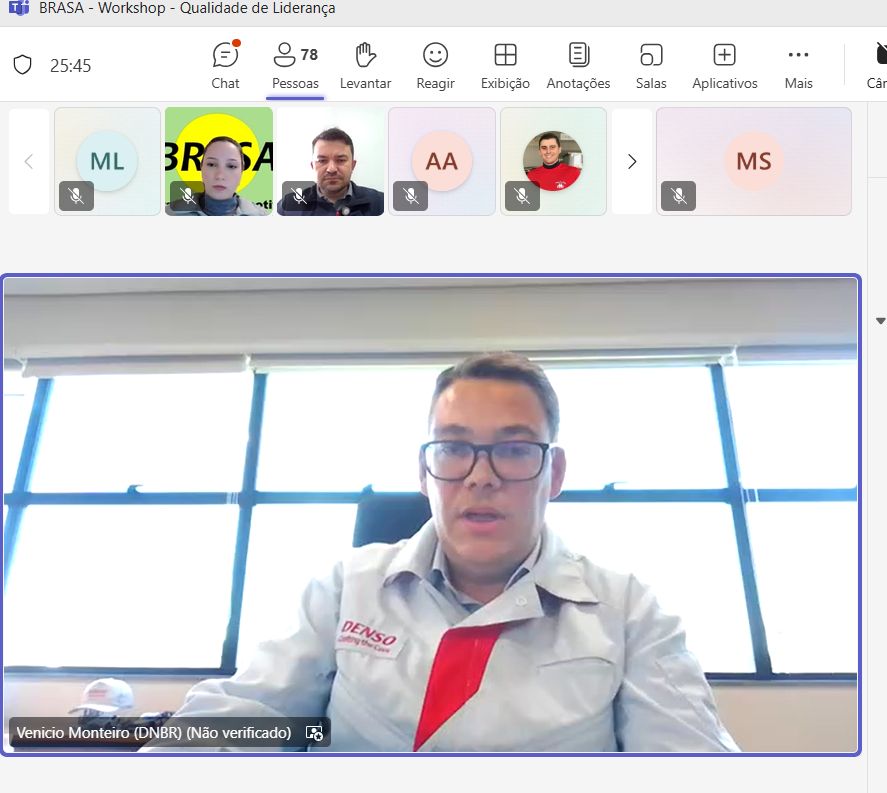887x793 pixels.
Task: Click the shield security icon
Action: 23,65
